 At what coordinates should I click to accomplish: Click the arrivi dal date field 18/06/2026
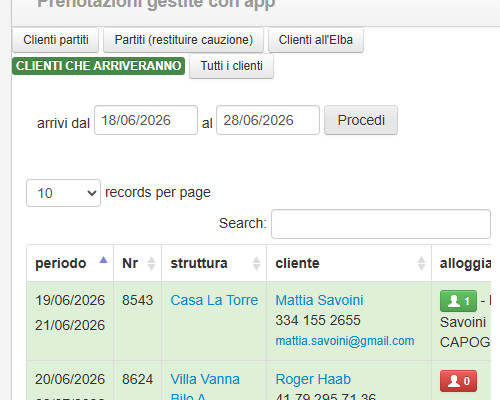point(146,120)
